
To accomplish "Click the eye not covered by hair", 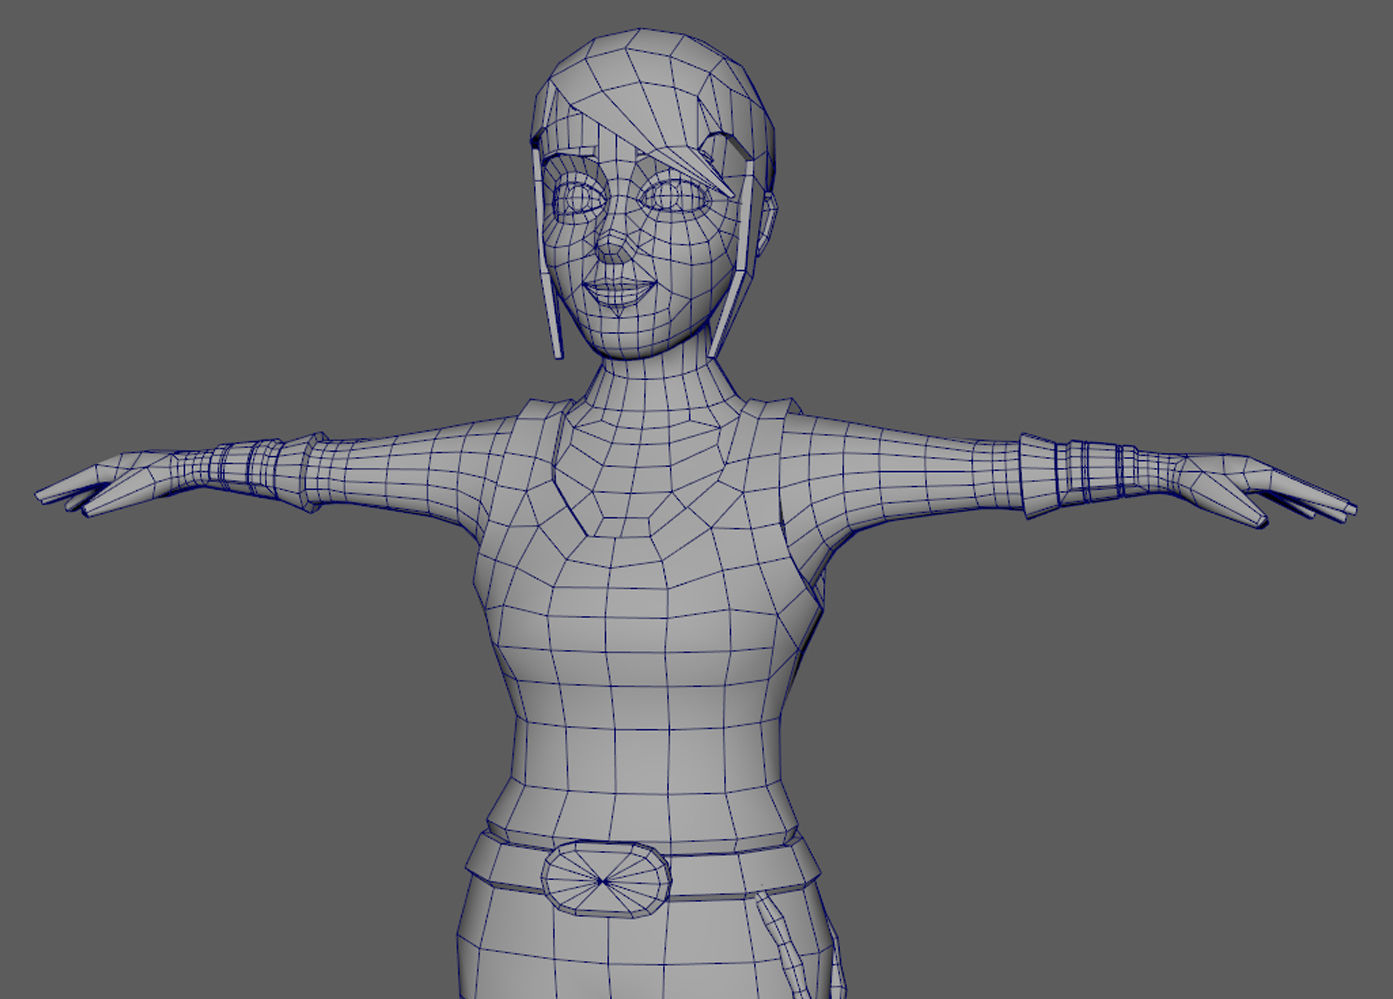I will pos(579,199).
